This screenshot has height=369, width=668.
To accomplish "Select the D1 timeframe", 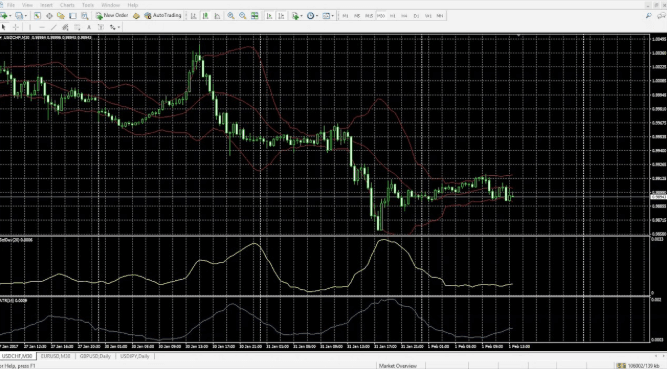I will 416,16.
